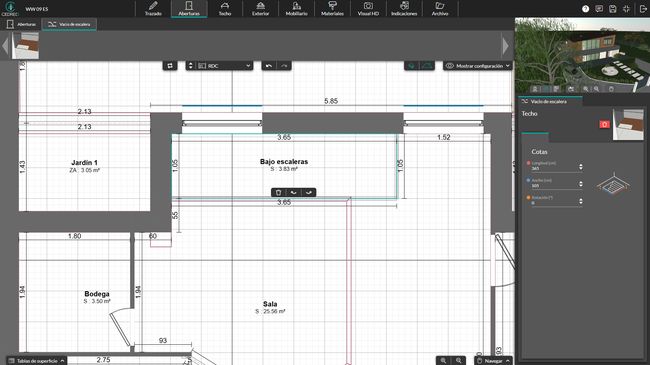The height and width of the screenshot is (365, 650).
Task: Delete selected stairwell opening trash icon
Action: [x=279, y=192]
